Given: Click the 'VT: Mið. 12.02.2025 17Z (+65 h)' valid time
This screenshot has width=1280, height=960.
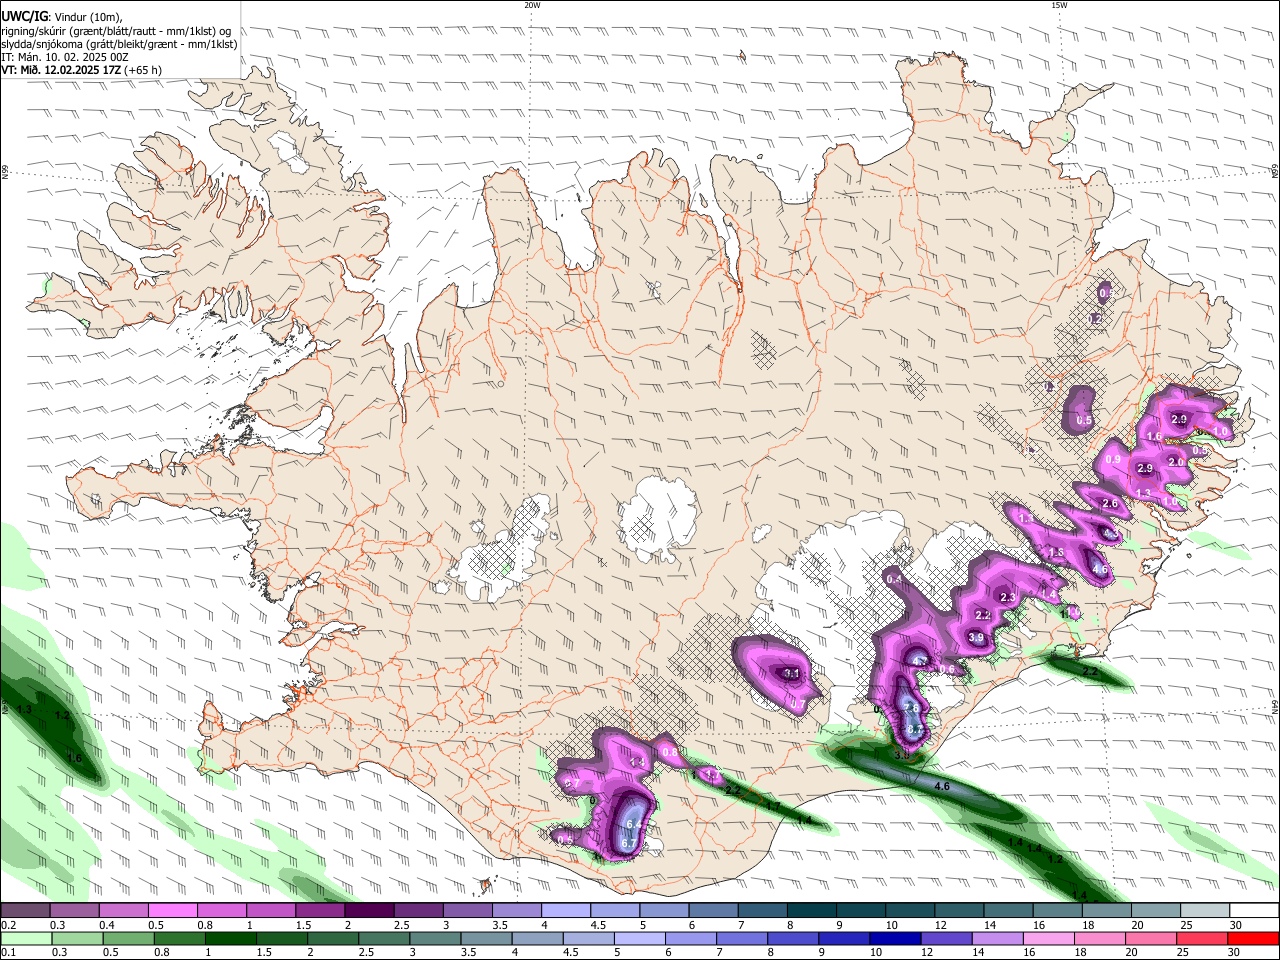Looking at the screenshot, I should (81, 70).
